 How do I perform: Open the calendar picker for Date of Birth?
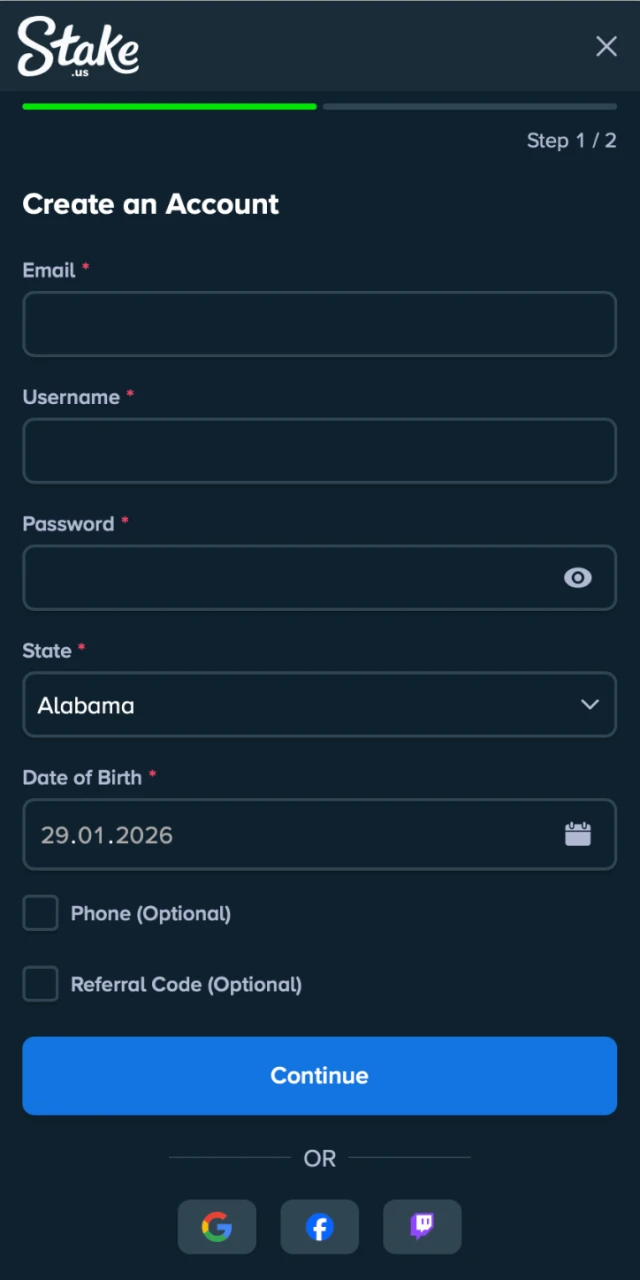pos(578,832)
